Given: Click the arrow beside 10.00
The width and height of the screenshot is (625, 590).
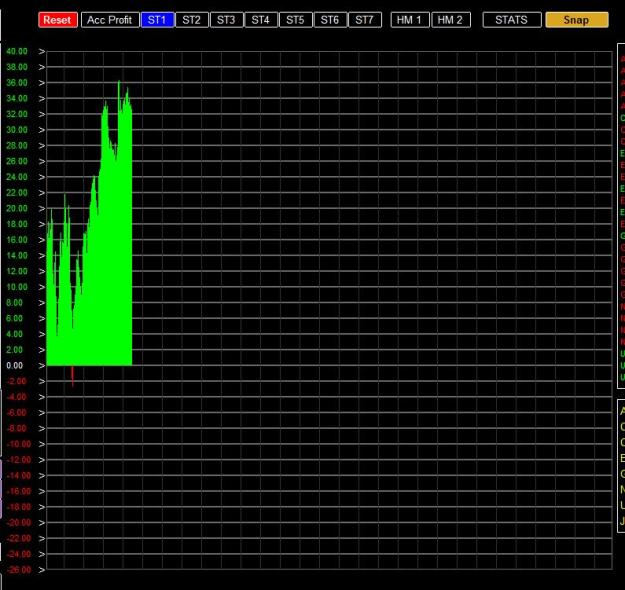Looking at the screenshot, I should click(42, 287).
